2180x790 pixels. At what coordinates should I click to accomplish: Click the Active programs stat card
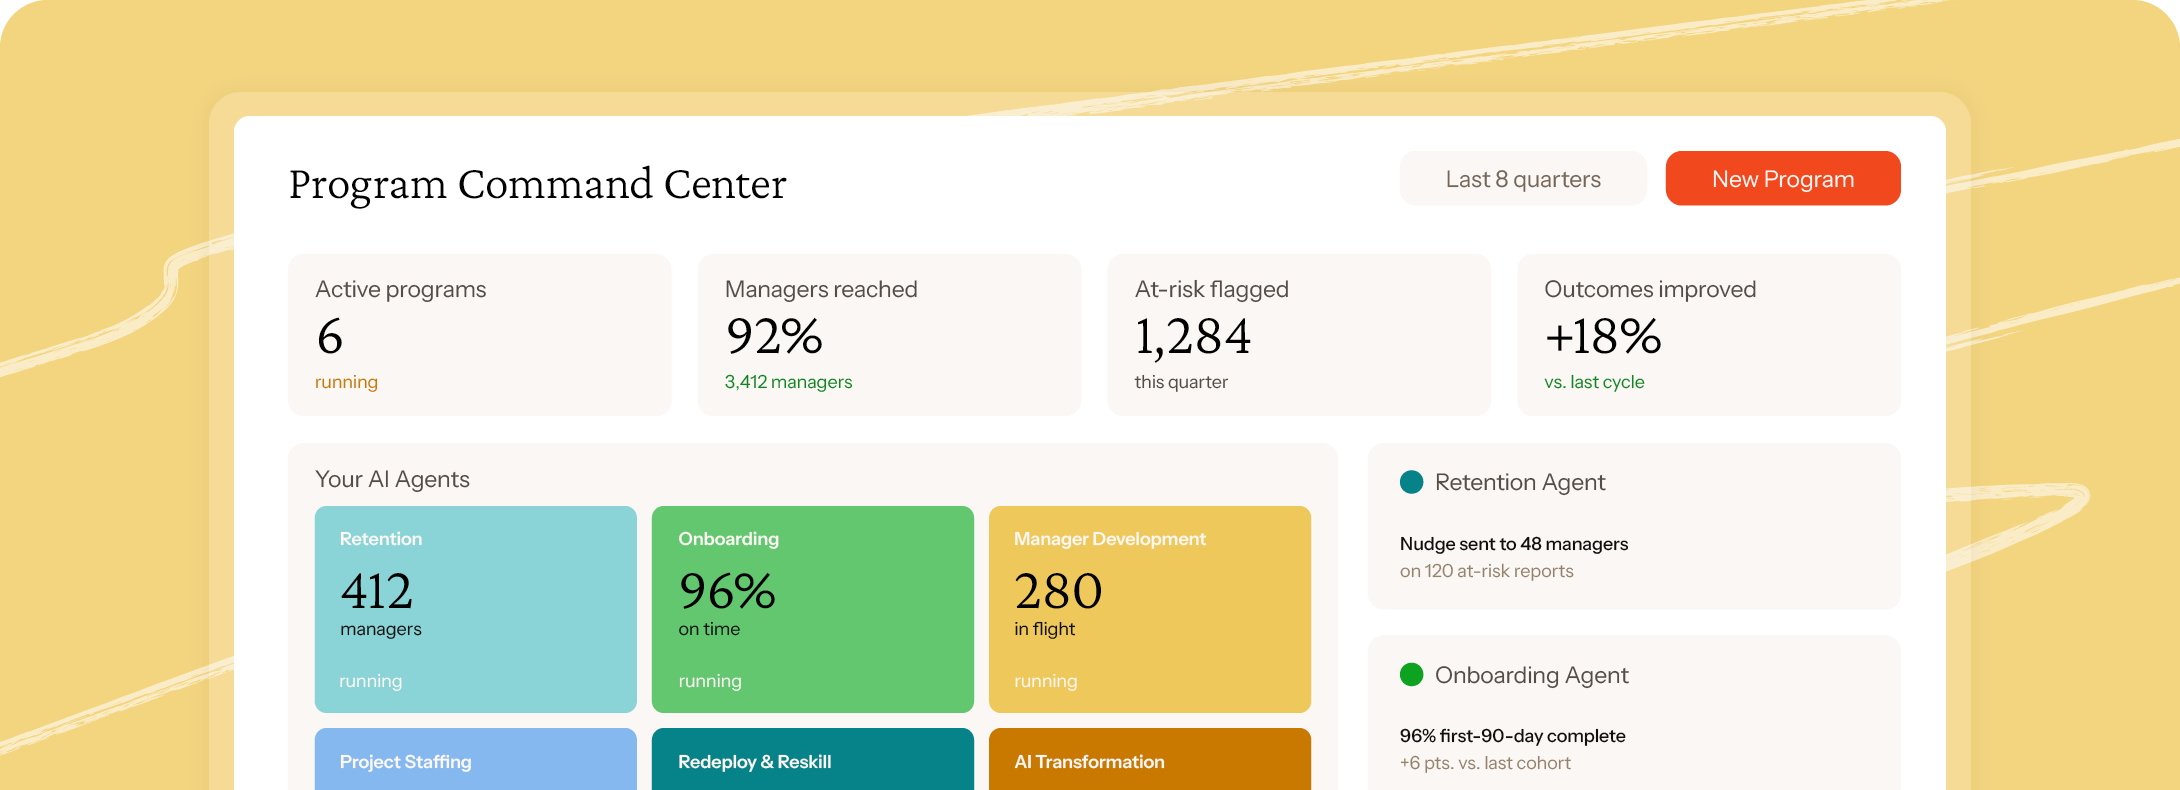click(x=480, y=335)
